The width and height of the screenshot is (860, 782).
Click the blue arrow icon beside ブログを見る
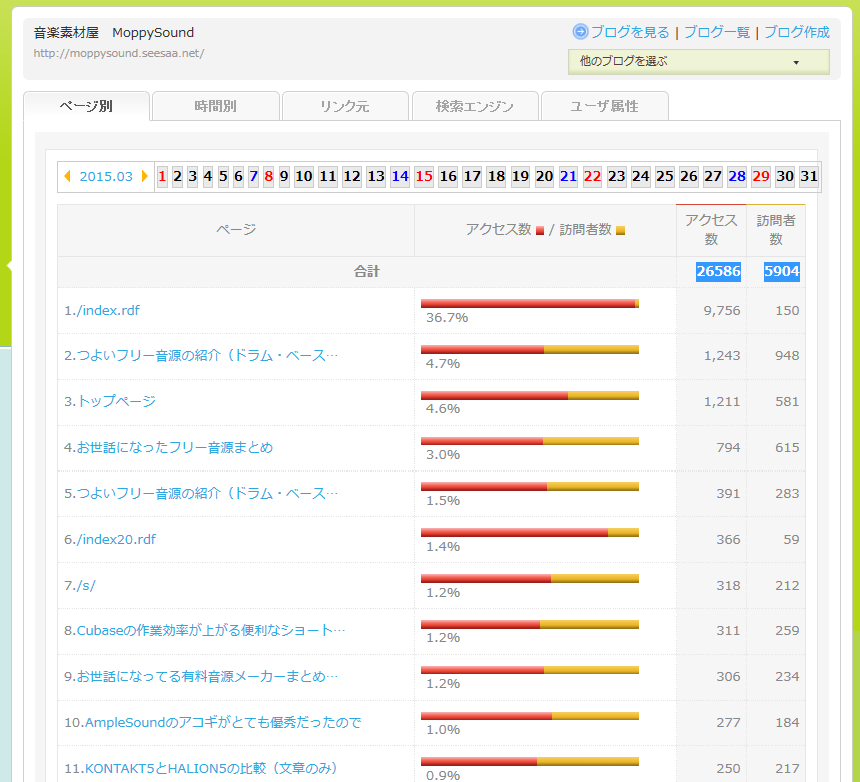click(580, 32)
